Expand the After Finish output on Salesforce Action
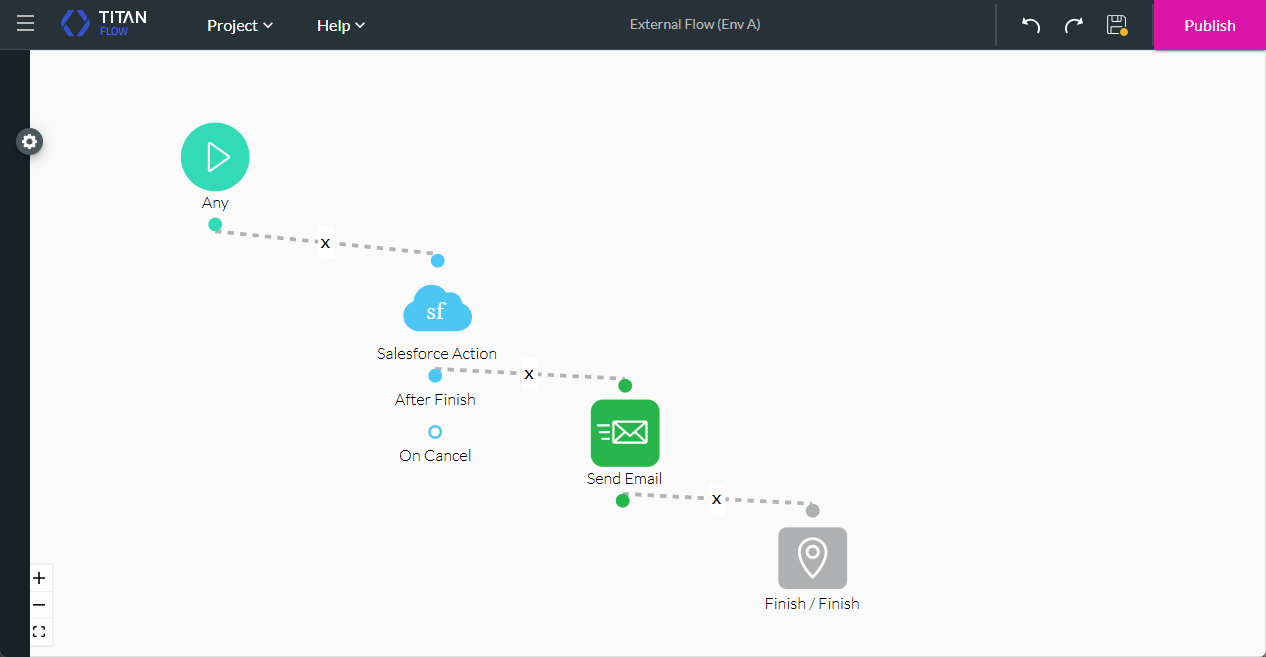Screen dimensions: 1266x657 coord(435,375)
